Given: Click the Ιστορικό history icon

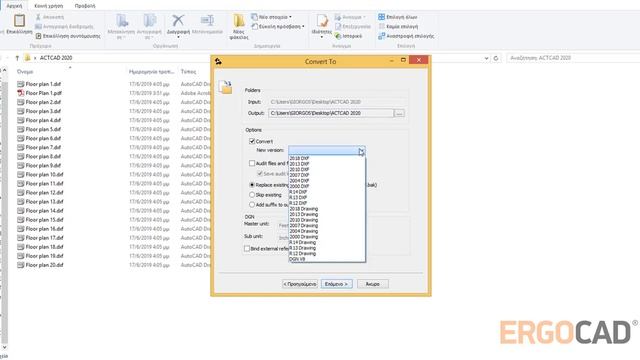Looking at the screenshot, I should [x=338, y=36].
